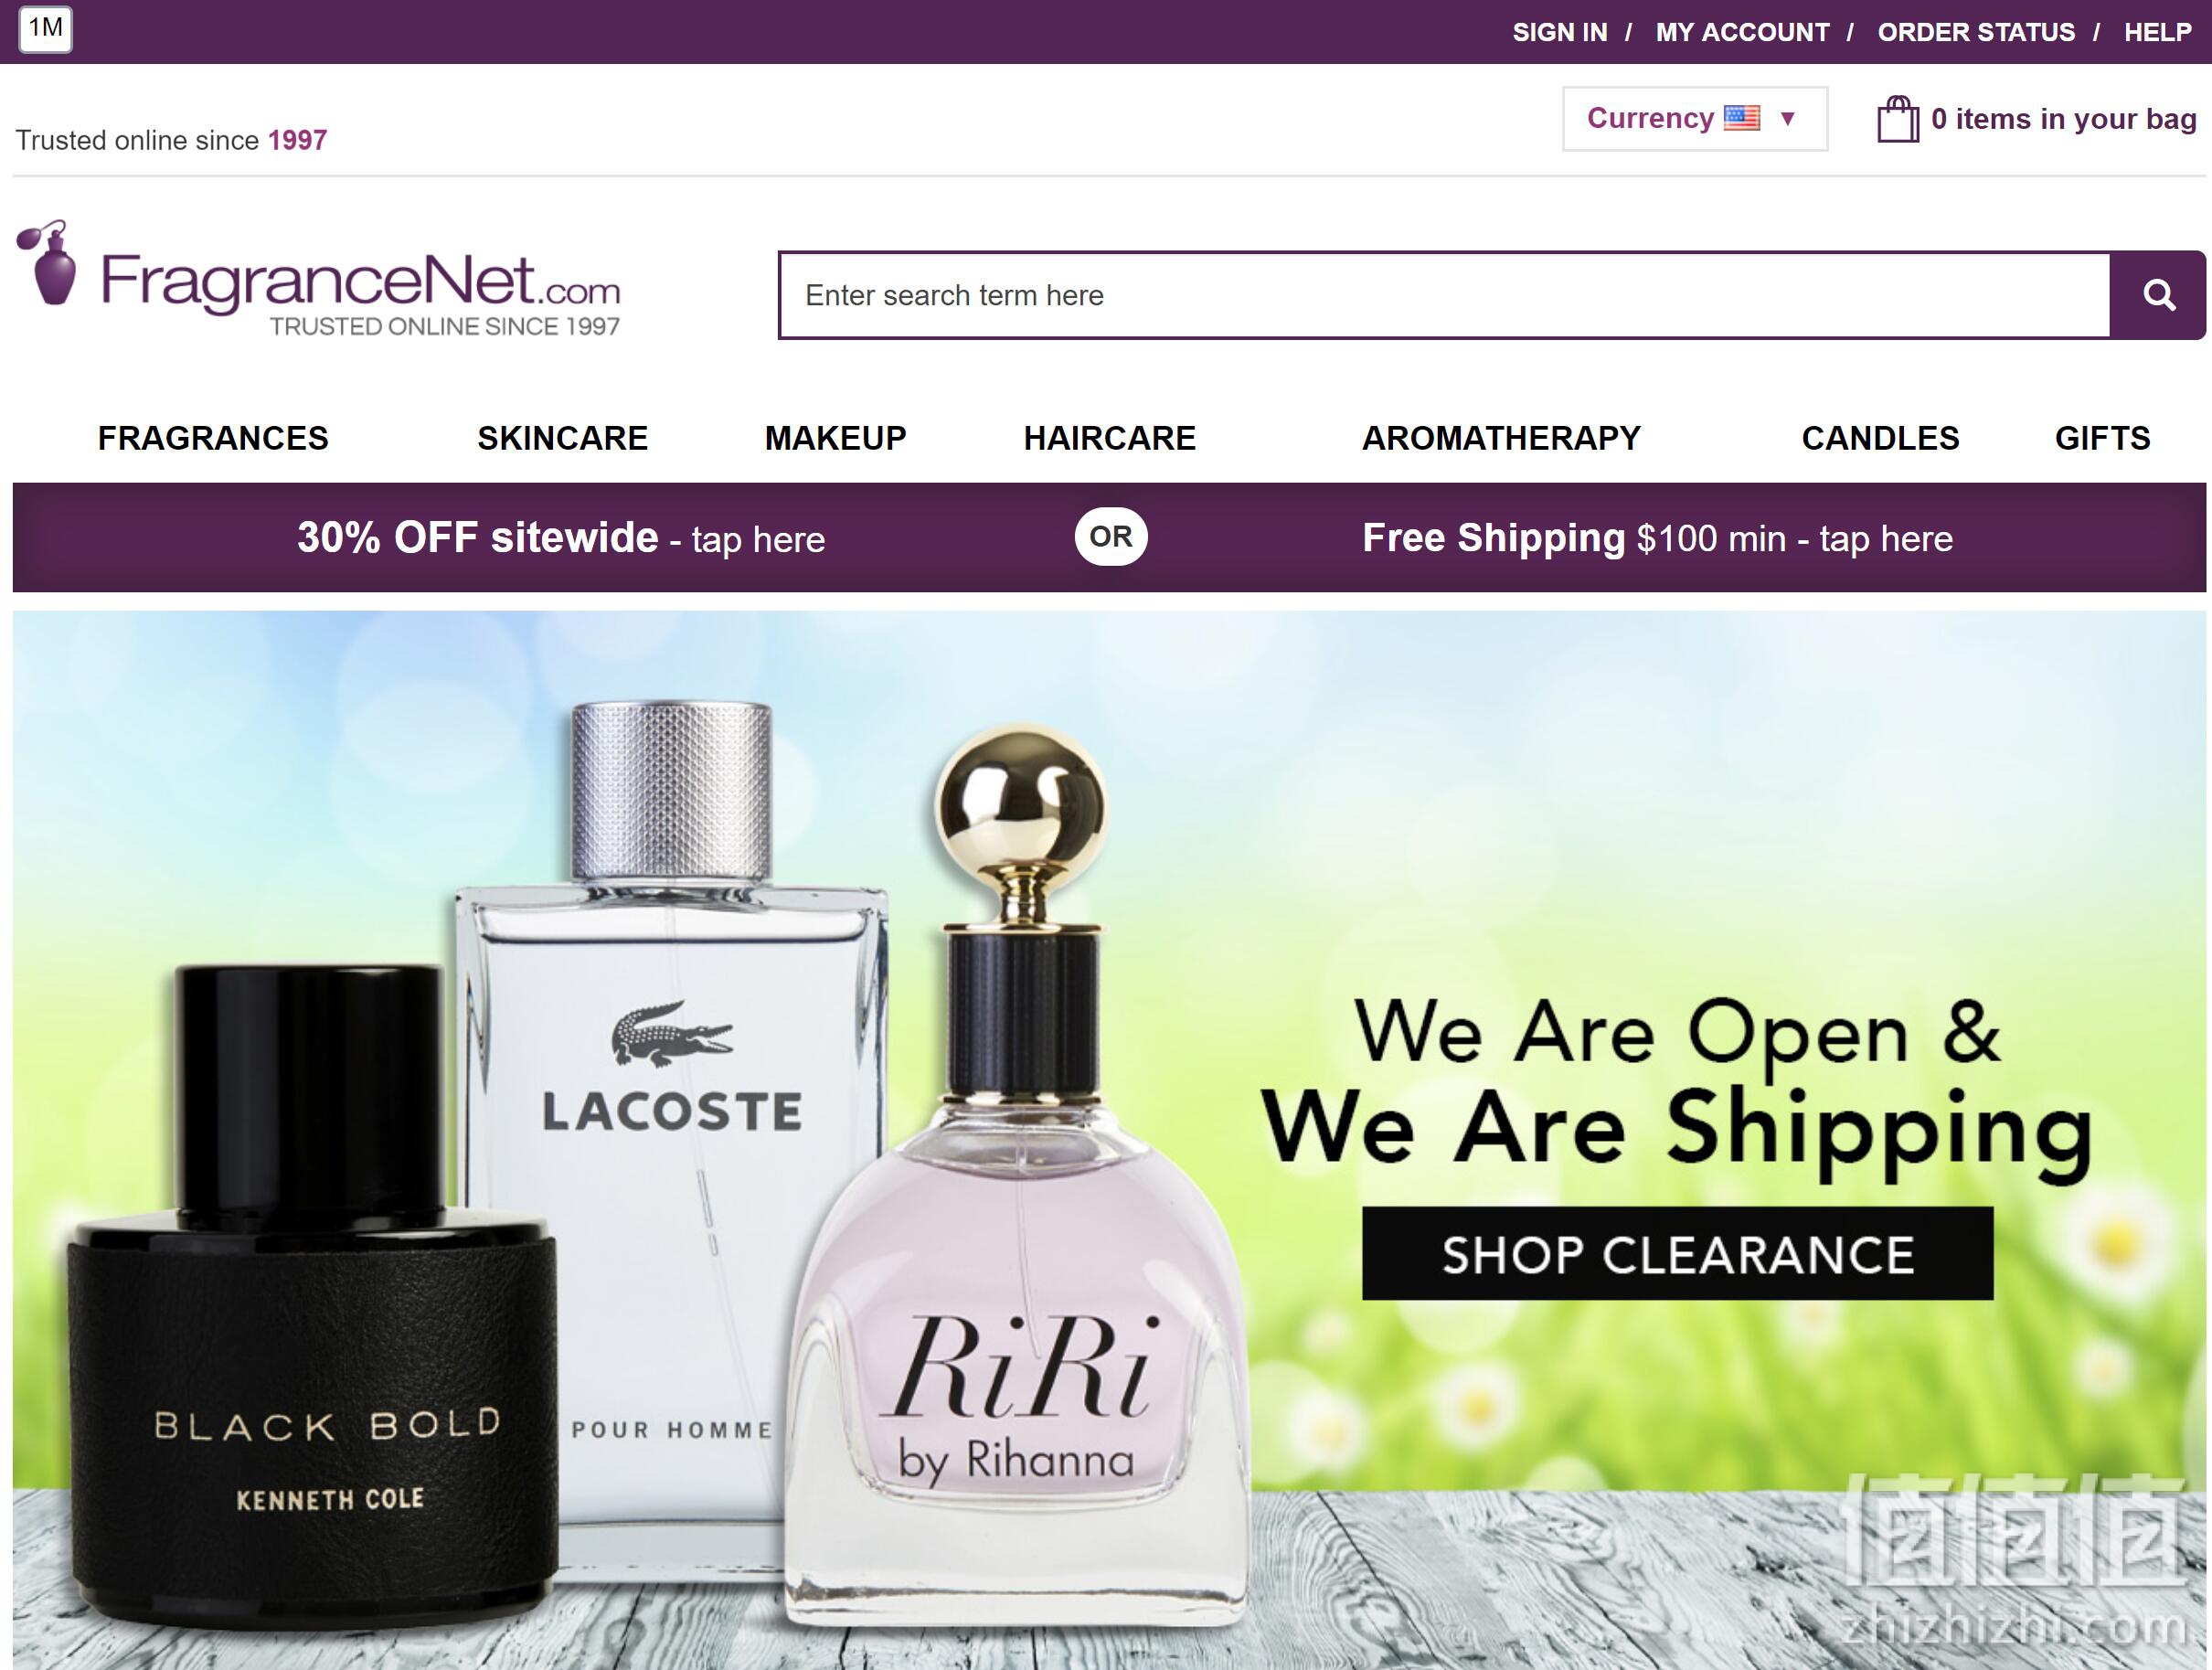Tap the Free Shipping $100 min offer
Screen dimensions: 2212x1670
(x=1657, y=538)
